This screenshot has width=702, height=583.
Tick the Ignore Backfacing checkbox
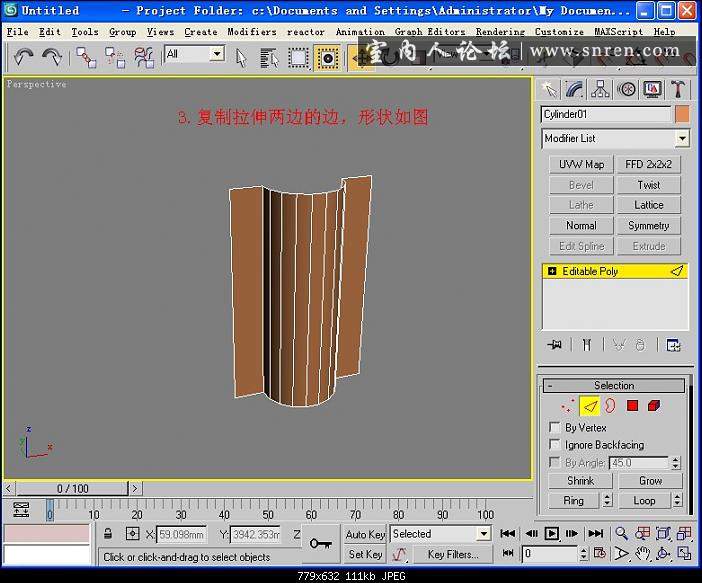coord(555,445)
